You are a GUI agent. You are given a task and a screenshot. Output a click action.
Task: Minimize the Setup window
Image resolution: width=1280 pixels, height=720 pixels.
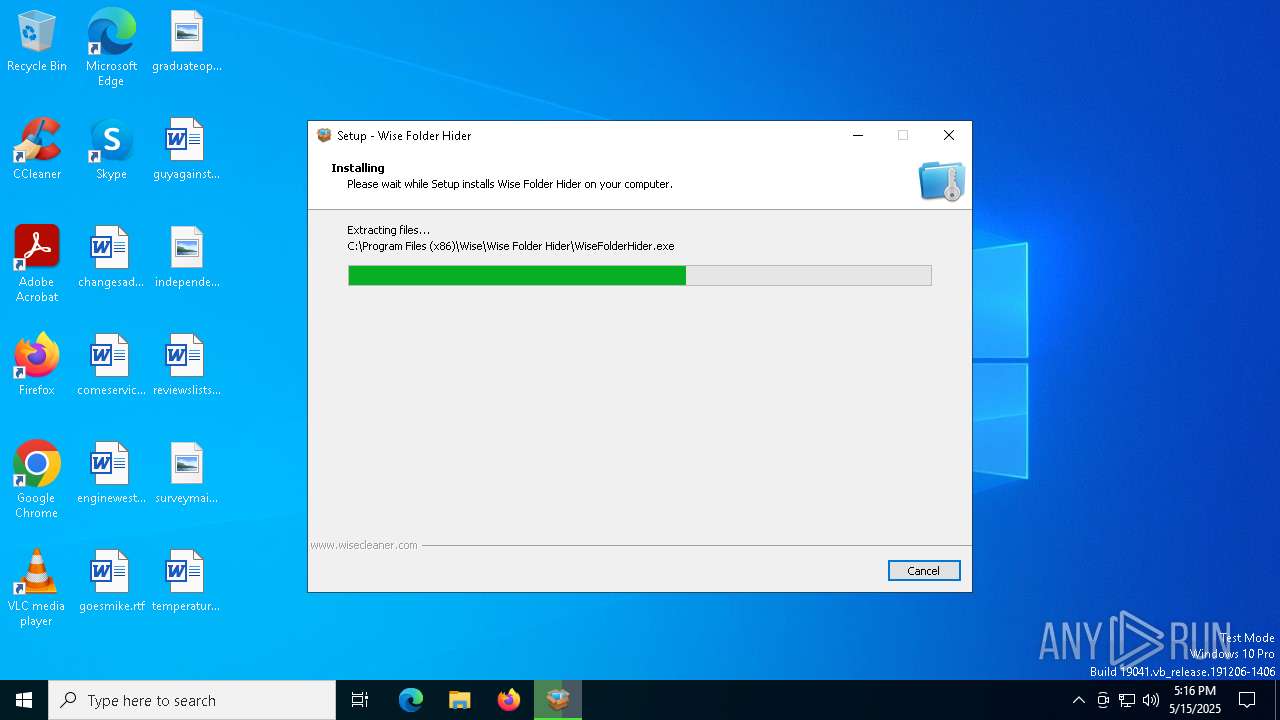pyautogui.click(x=857, y=135)
